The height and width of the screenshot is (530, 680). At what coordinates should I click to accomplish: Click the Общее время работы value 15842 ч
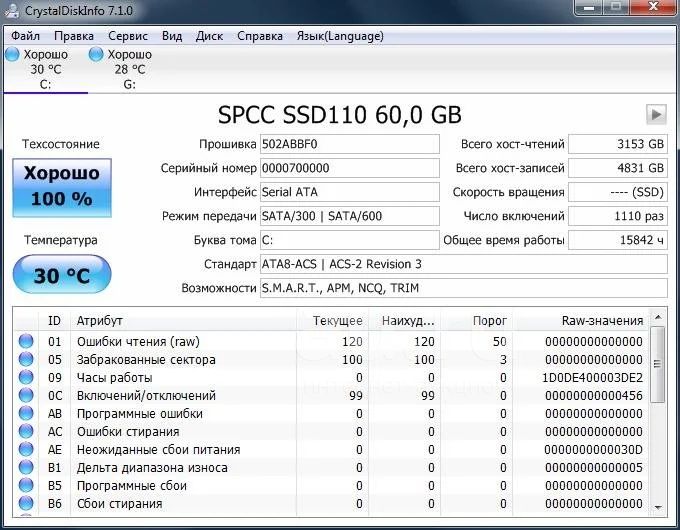[x=618, y=240]
